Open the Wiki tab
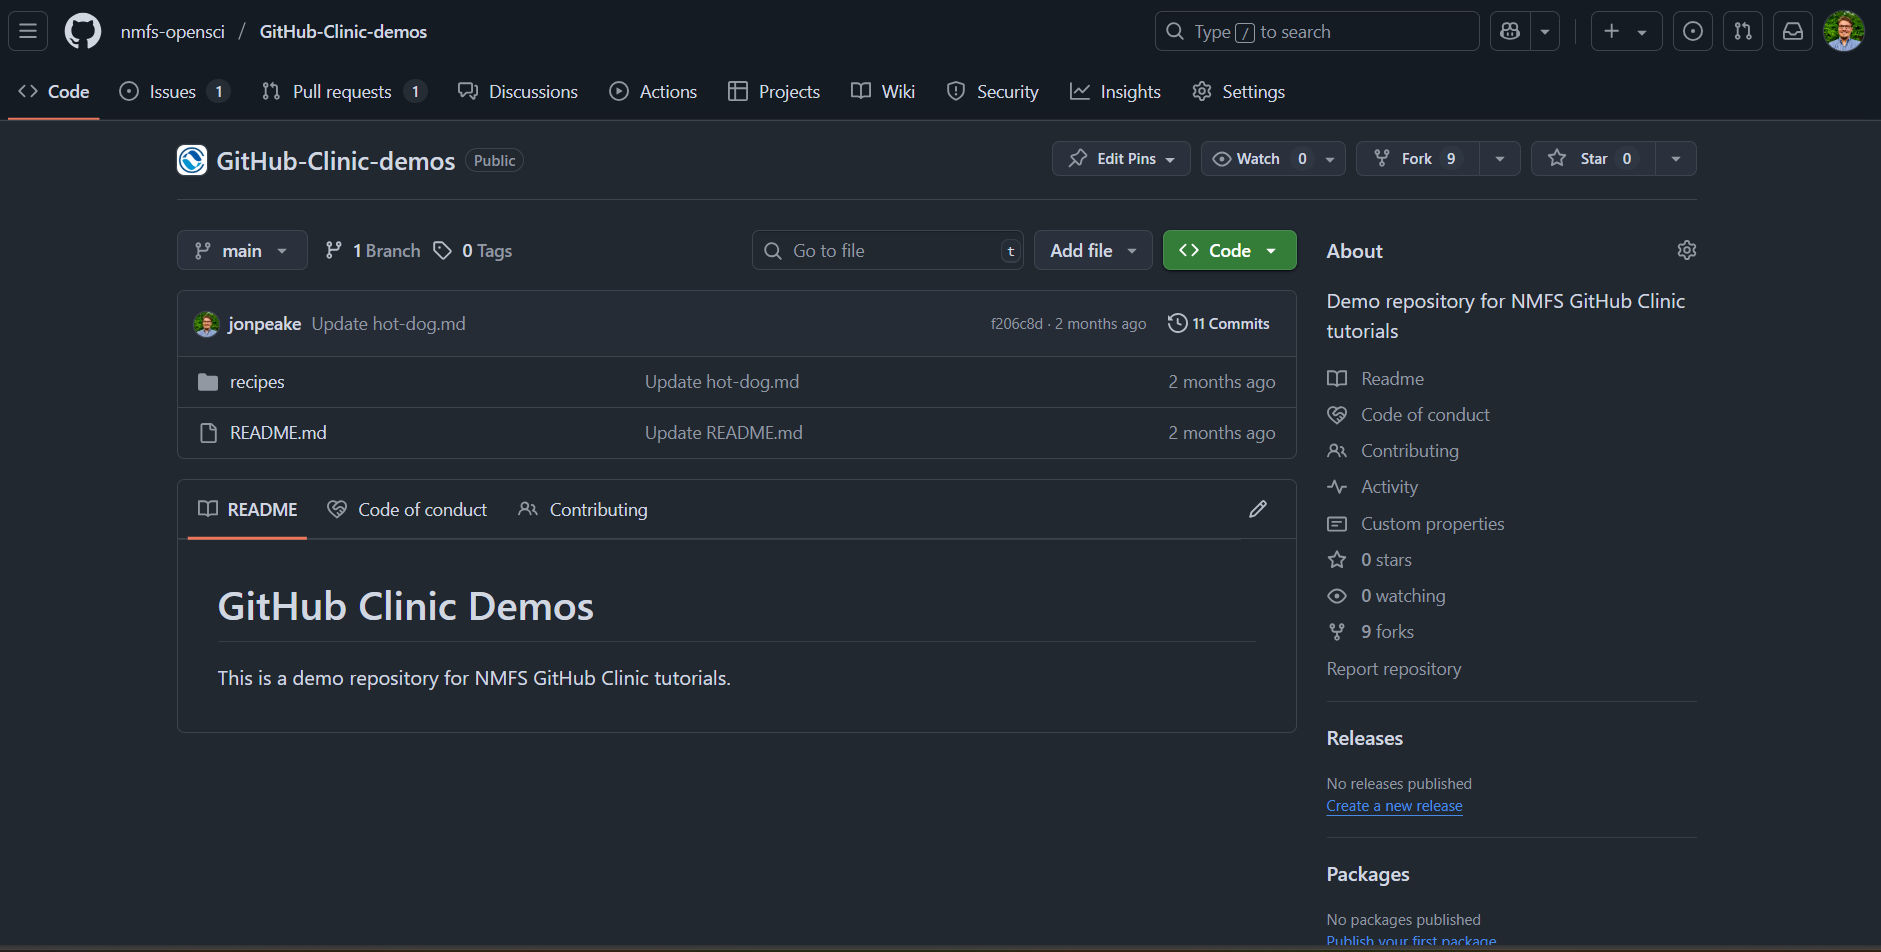1881x952 pixels. coord(883,91)
